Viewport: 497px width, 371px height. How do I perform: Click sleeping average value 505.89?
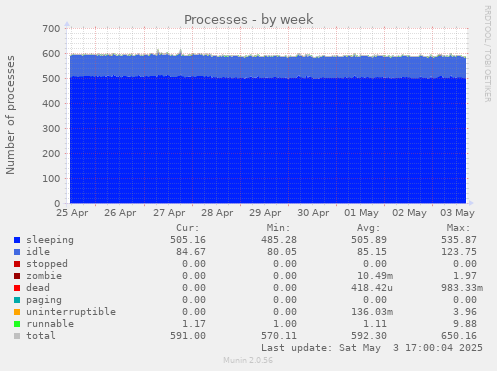[x=369, y=240]
